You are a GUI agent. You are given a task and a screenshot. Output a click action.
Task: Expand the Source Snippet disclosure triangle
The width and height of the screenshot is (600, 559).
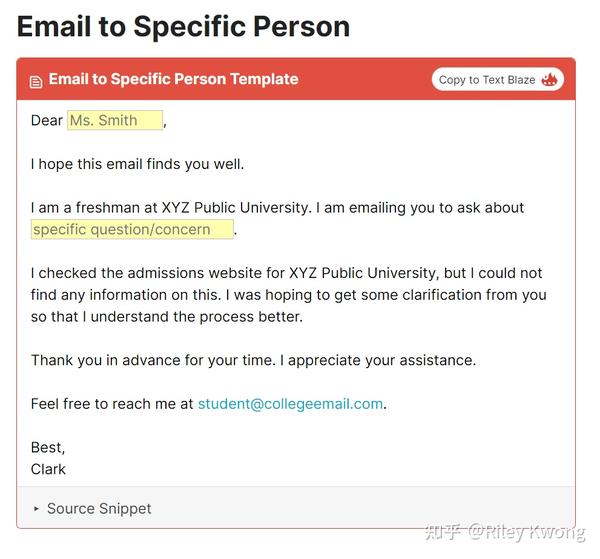coord(36,509)
